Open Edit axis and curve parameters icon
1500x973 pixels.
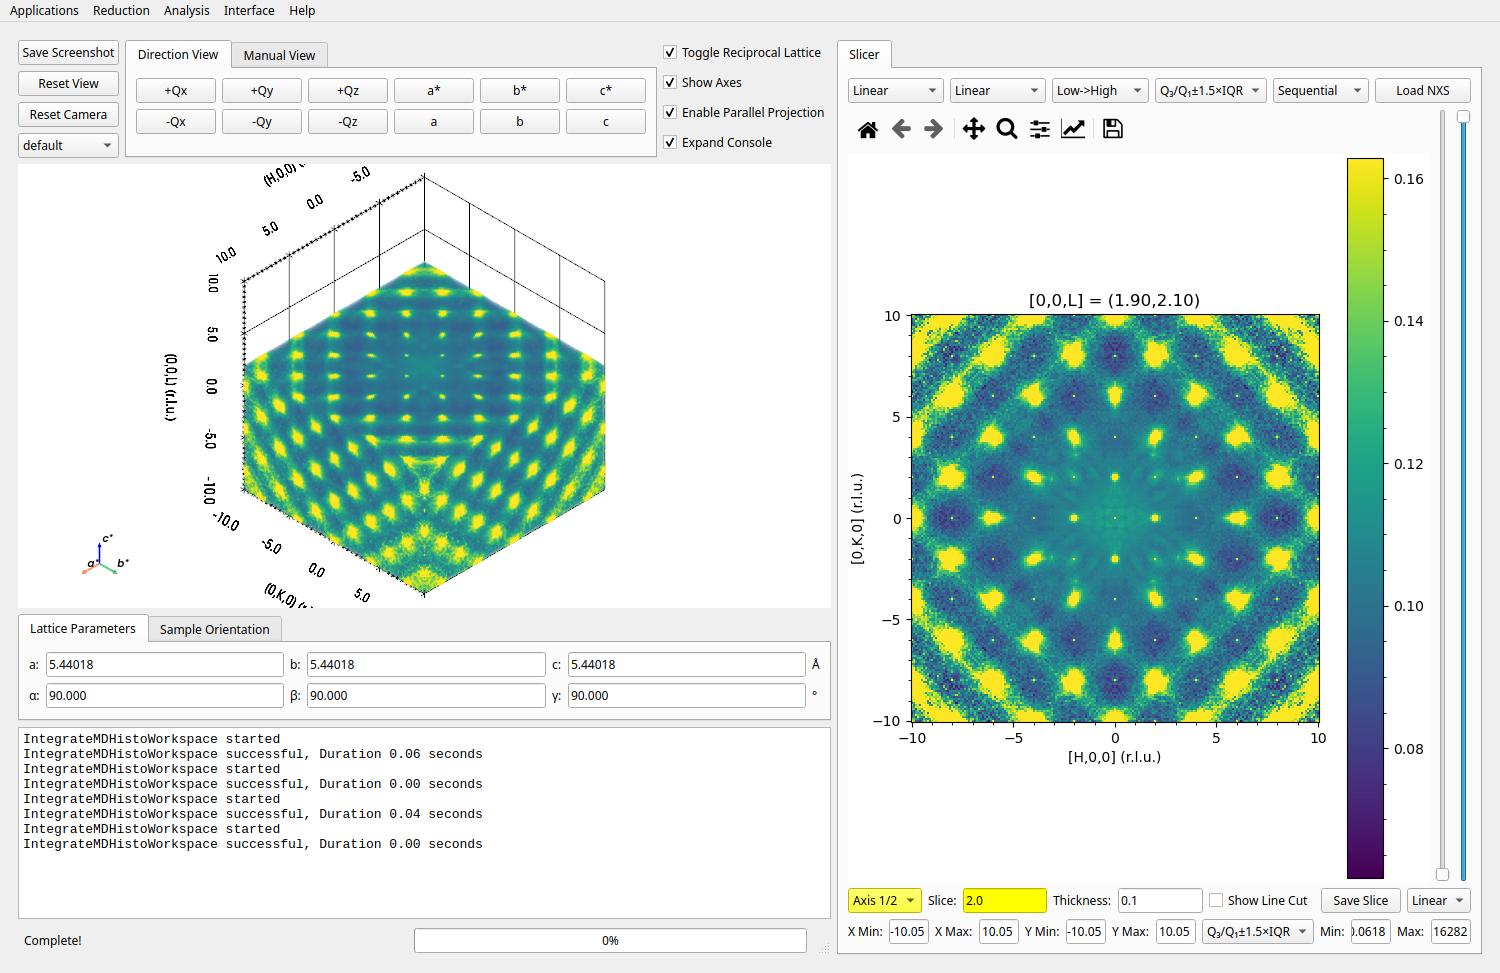1073,129
